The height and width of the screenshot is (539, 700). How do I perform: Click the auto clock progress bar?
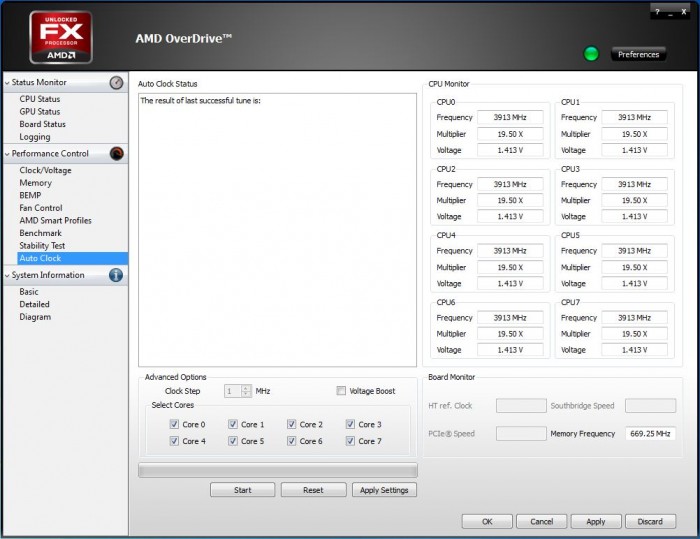click(x=278, y=470)
